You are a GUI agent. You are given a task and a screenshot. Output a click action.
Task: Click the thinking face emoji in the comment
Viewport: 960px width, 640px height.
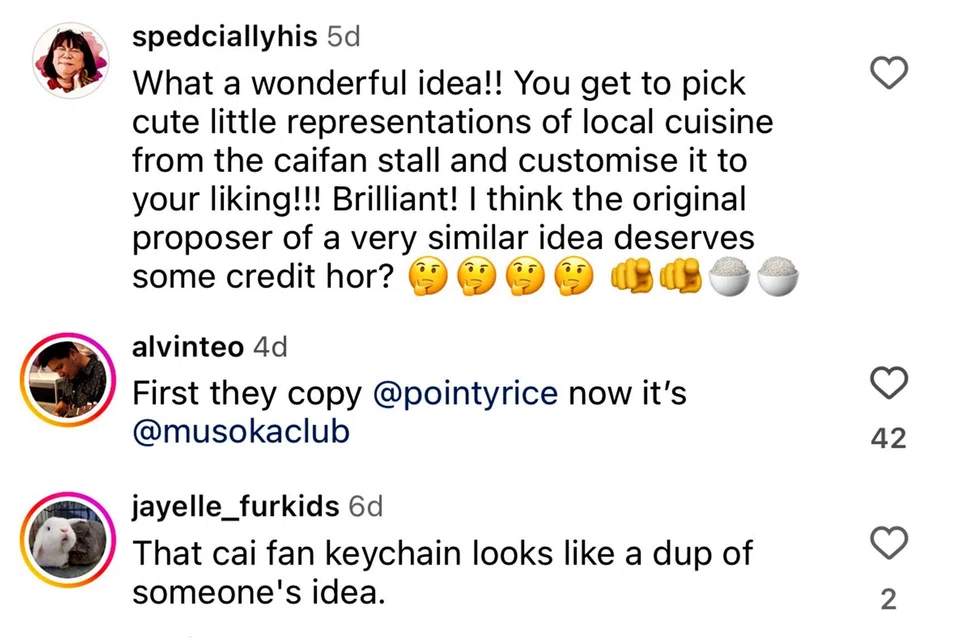(430, 277)
